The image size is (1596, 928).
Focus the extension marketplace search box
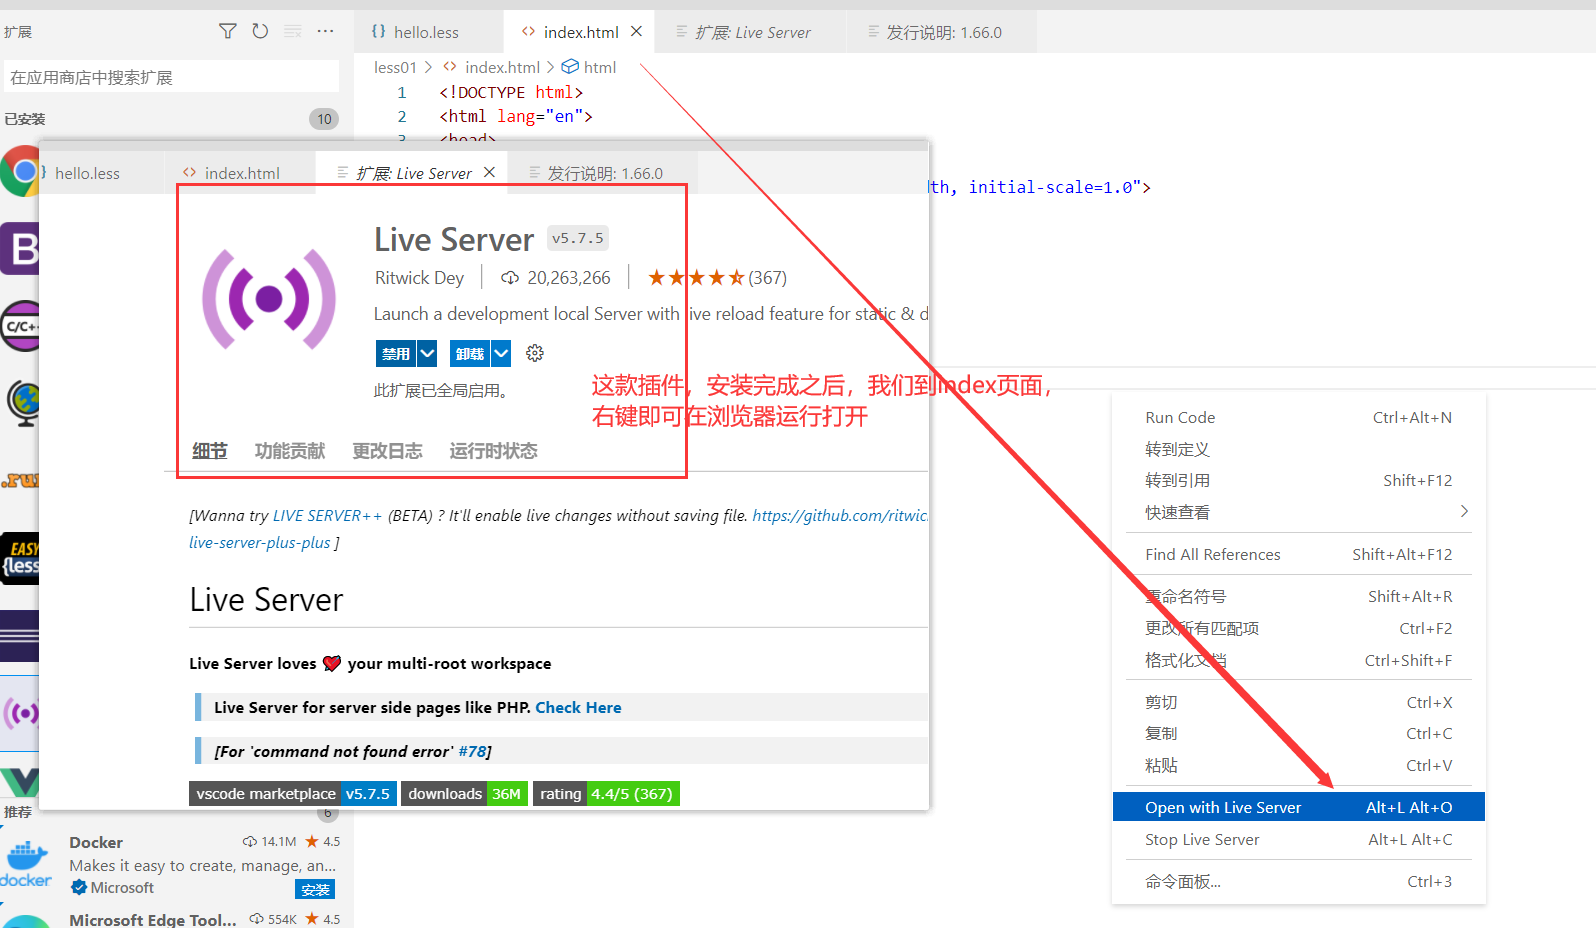pyautogui.click(x=171, y=77)
